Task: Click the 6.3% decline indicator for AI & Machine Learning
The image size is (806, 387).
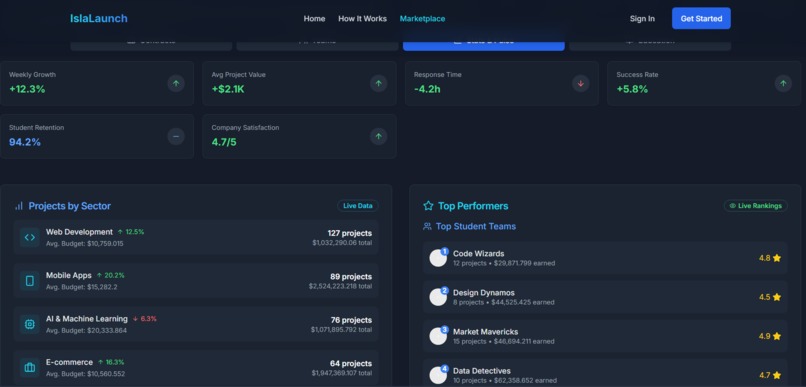Action: pos(144,319)
